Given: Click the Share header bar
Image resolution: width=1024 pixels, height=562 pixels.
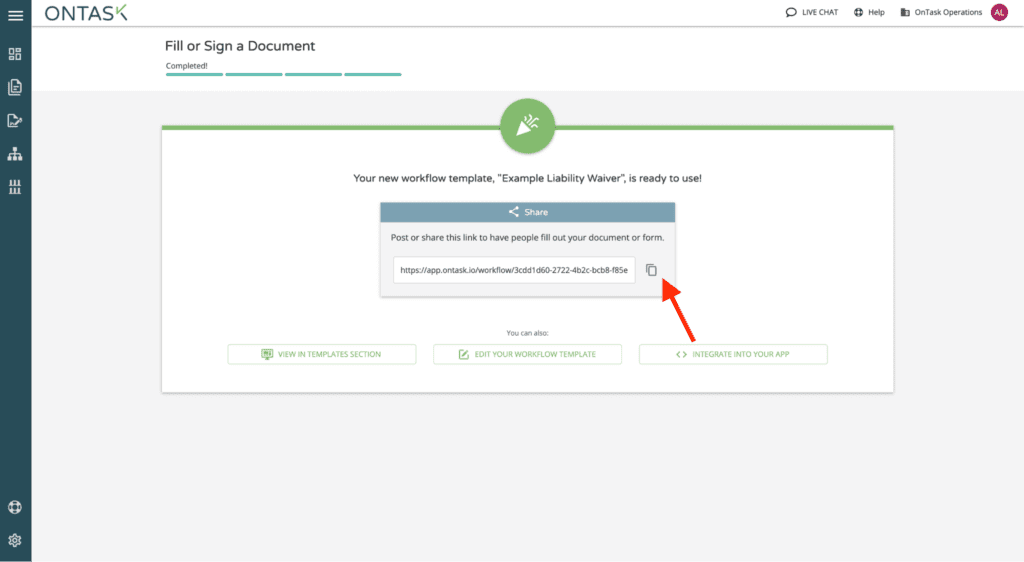Looking at the screenshot, I should (x=528, y=212).
